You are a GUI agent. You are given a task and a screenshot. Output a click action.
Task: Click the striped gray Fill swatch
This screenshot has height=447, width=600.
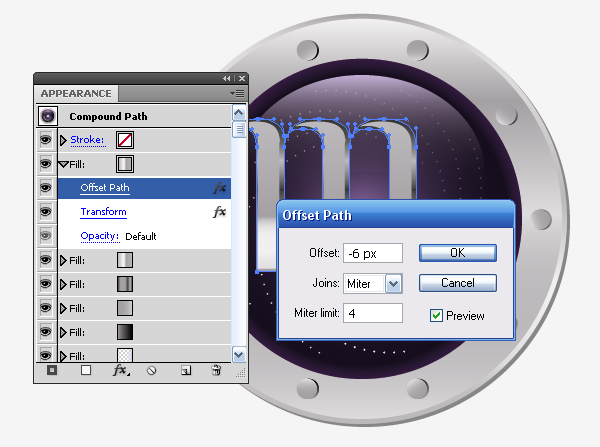[x=125, y=284]
